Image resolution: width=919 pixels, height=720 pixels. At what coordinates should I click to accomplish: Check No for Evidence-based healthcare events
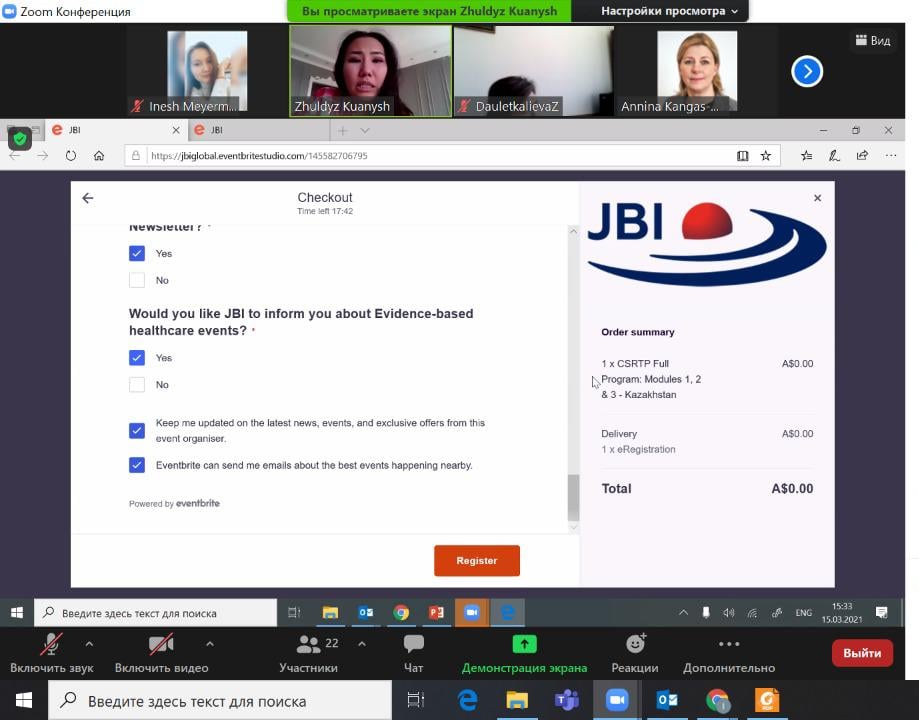pos(137,385)
